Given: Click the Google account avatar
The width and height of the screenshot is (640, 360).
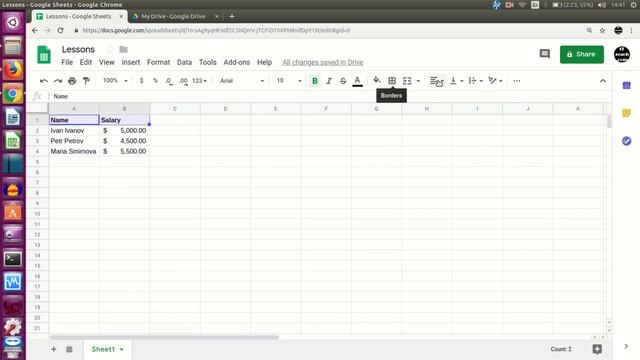Looking at the screenshot, I should point(622,54).
